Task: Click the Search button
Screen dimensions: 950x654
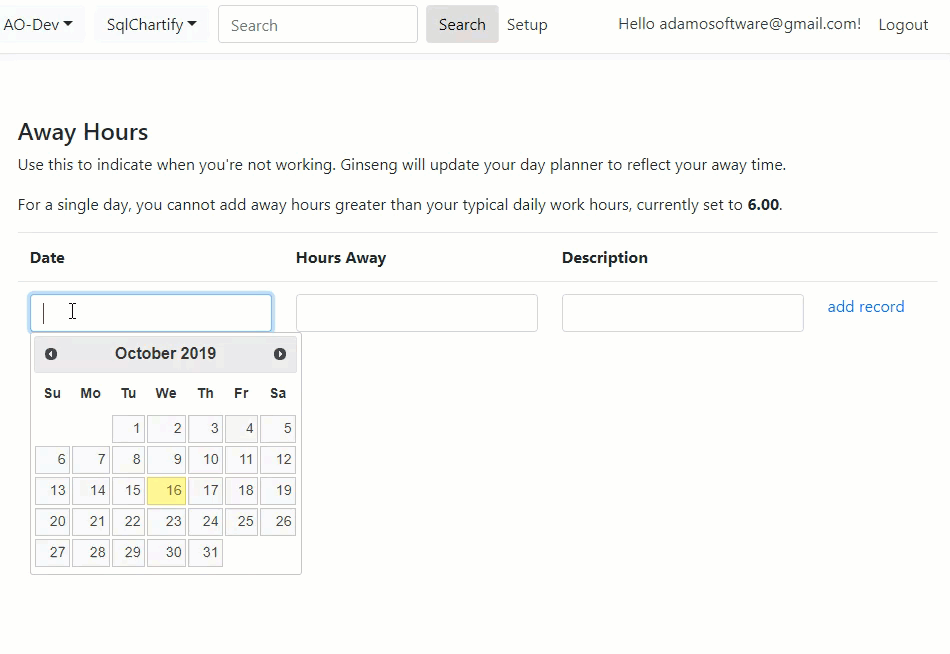Action: point(461,25)
